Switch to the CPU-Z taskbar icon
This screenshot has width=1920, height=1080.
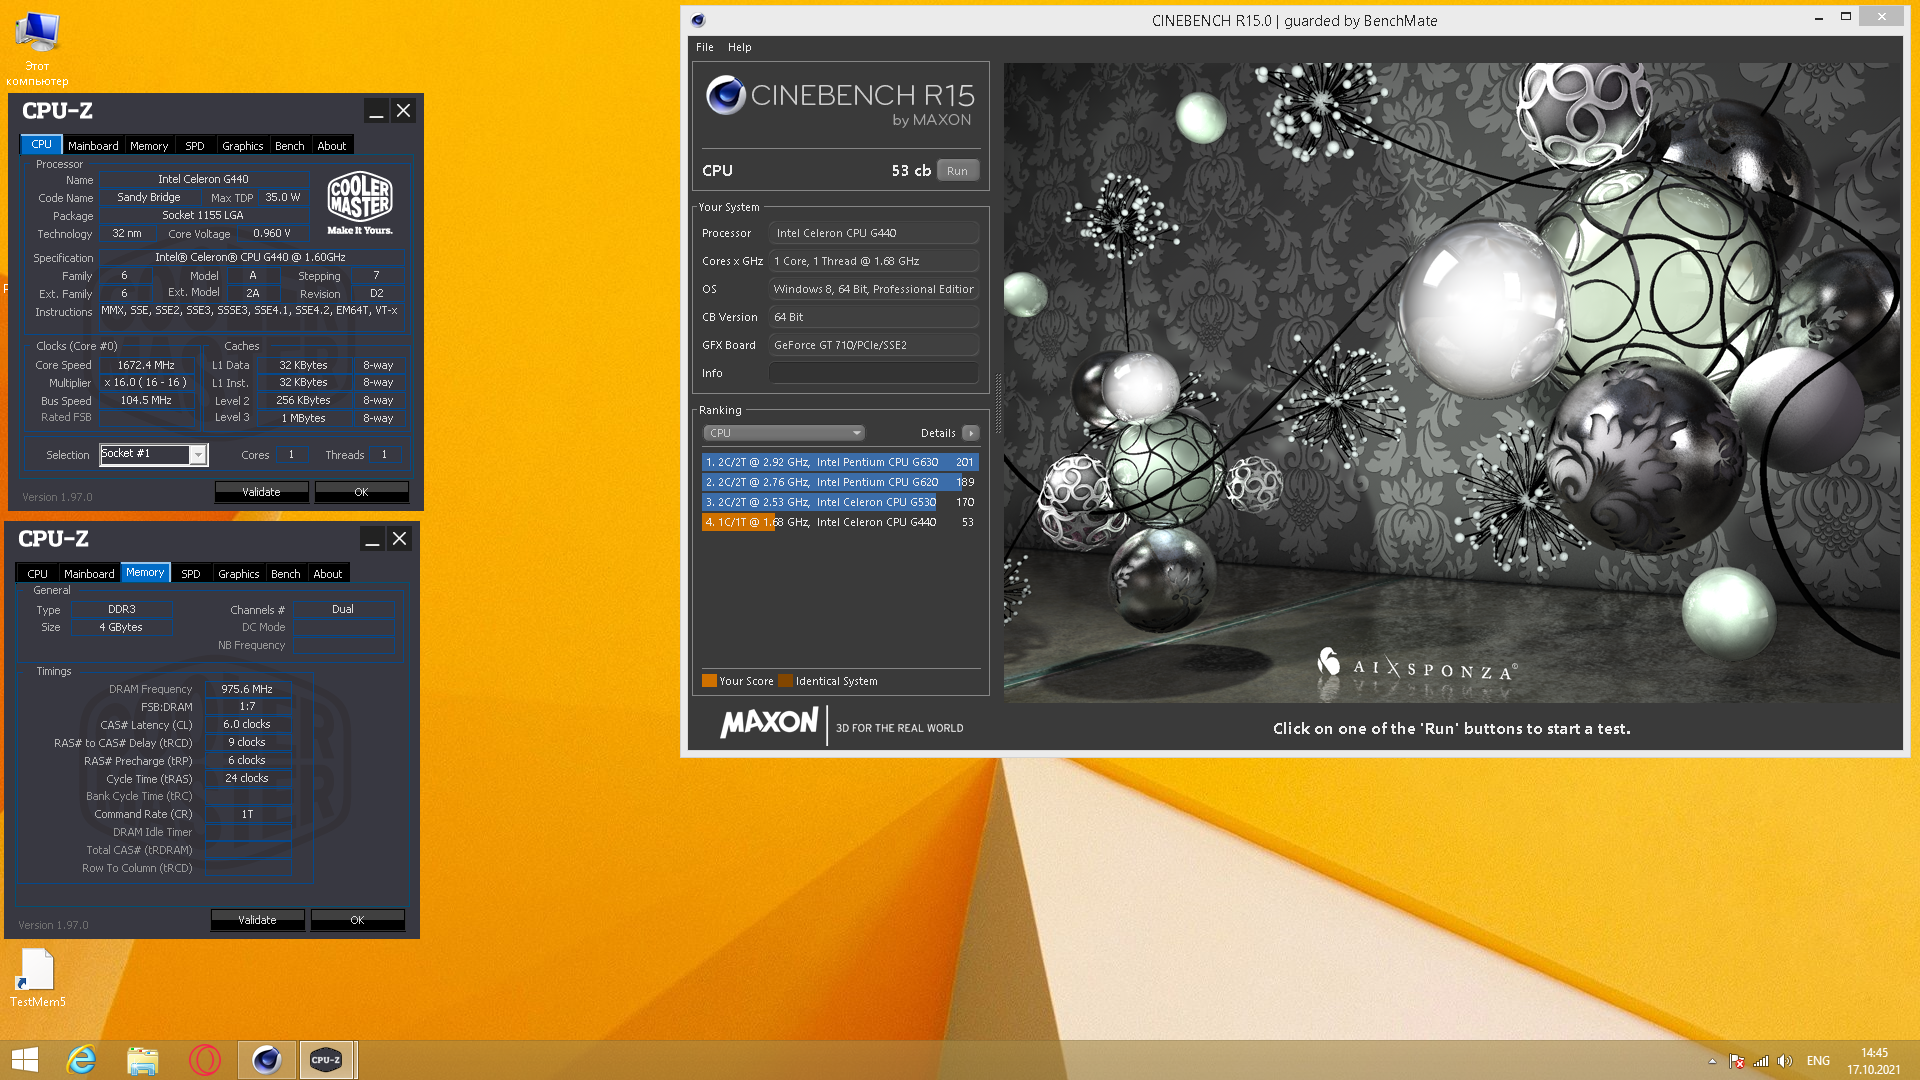pos(327,1060)
